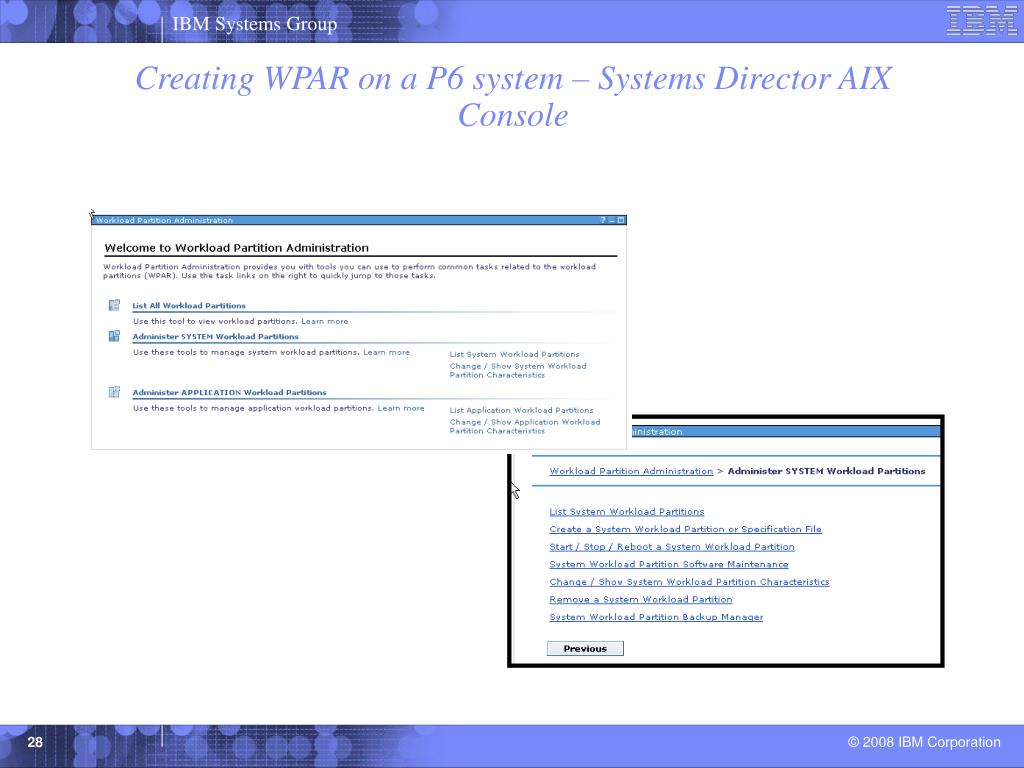The width and height of the screenshot is (1024, 768).
Task: Open System Workload Partition Software Maintenance
Action: click(669, 564)
